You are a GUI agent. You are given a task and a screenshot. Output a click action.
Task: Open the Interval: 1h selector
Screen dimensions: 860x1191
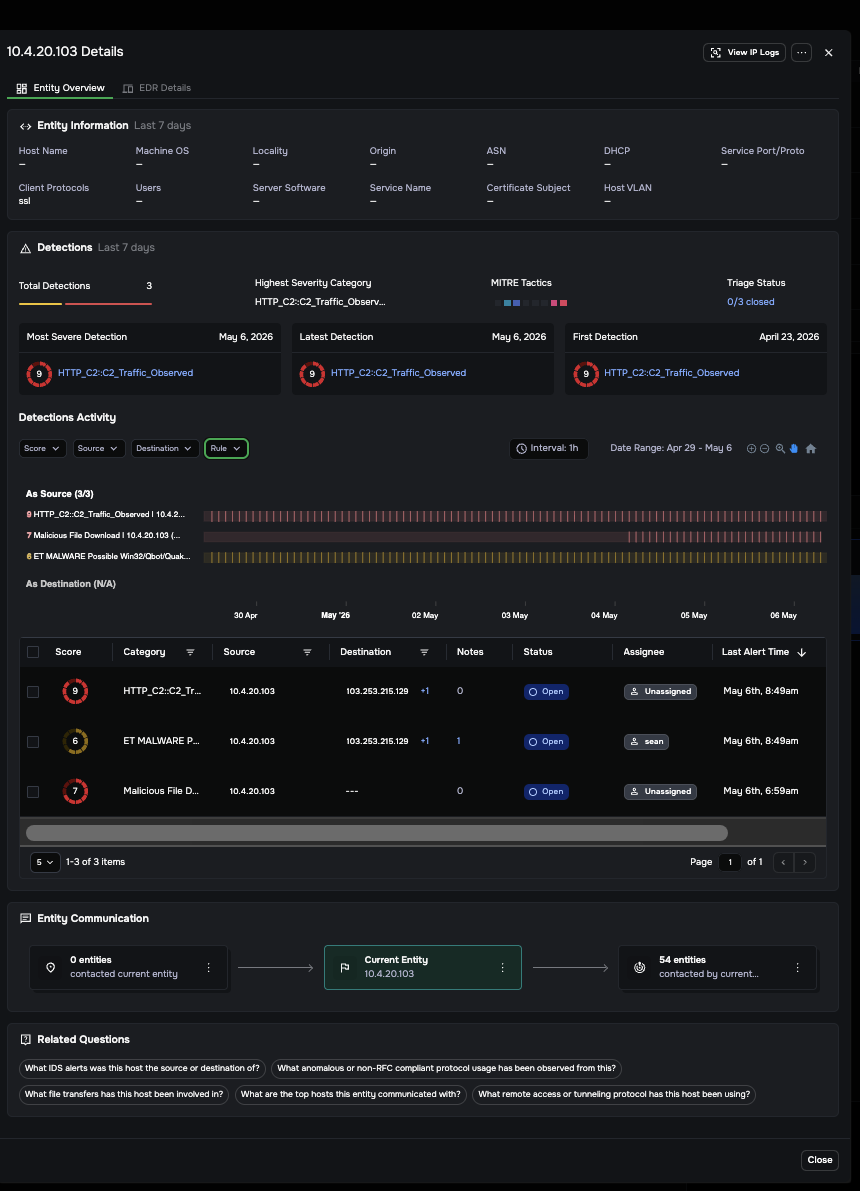click(549, 449)
